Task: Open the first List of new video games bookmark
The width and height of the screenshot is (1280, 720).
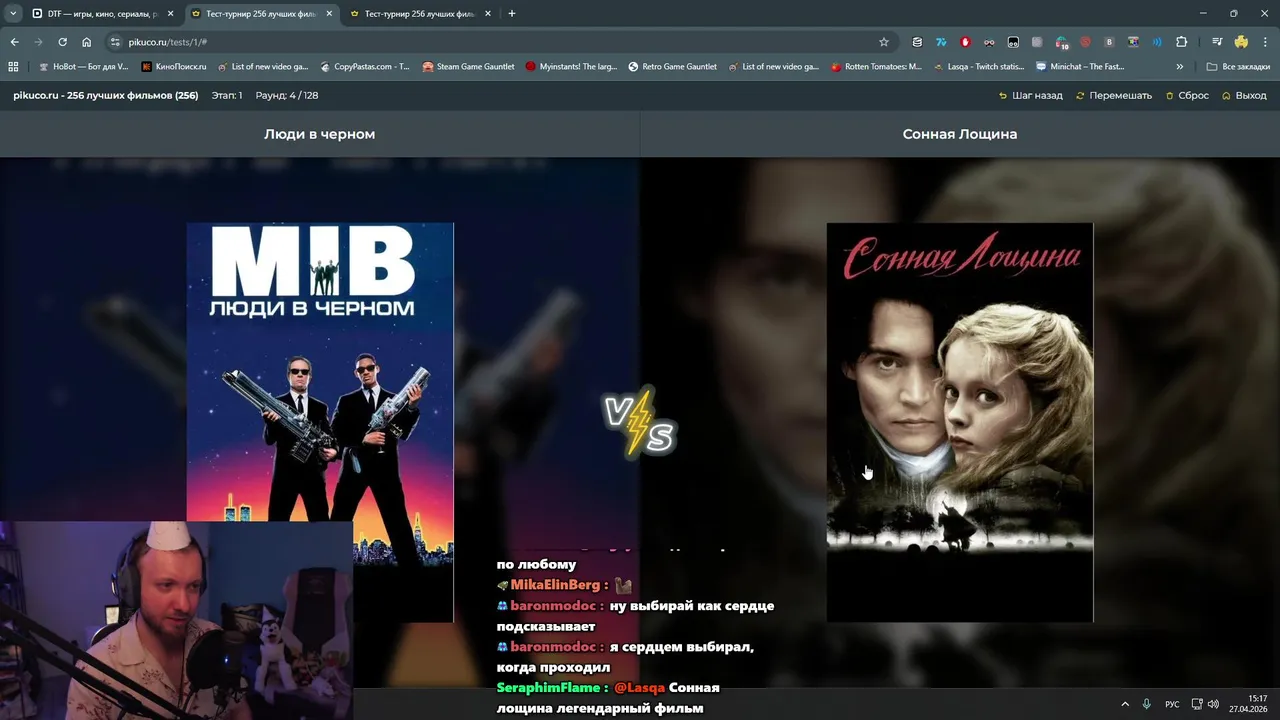Action: pyautogui.click(x=263, y=67)
